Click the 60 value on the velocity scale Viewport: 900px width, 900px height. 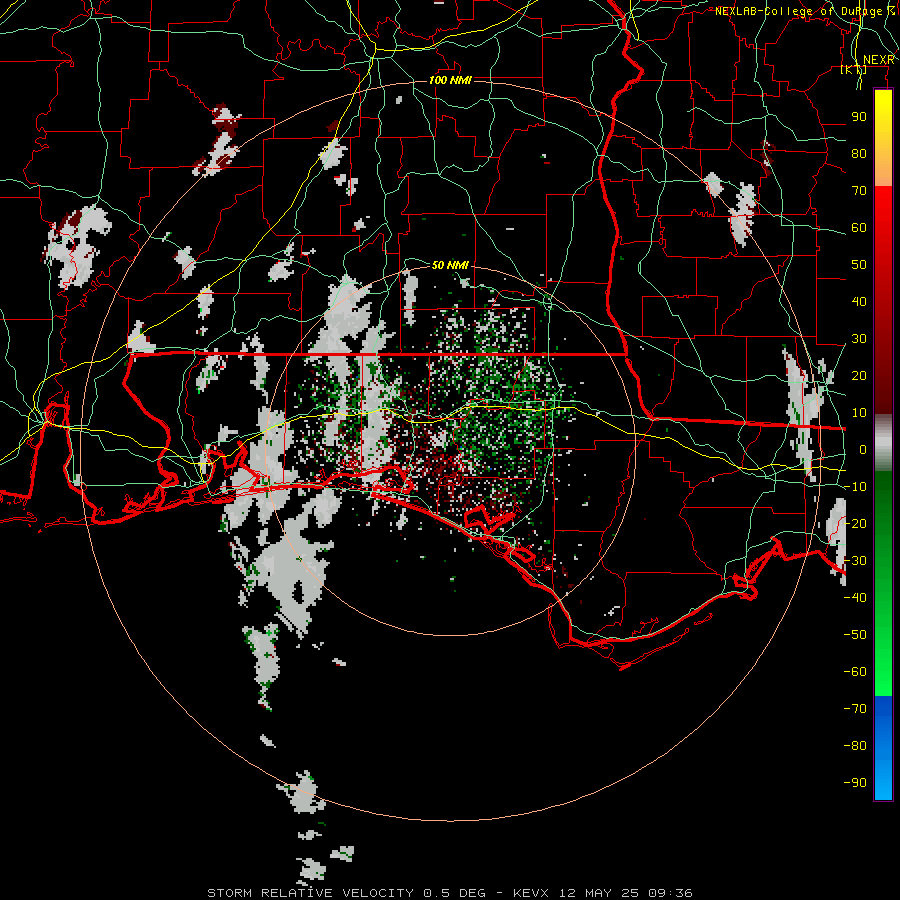click(x=859, y=228)
